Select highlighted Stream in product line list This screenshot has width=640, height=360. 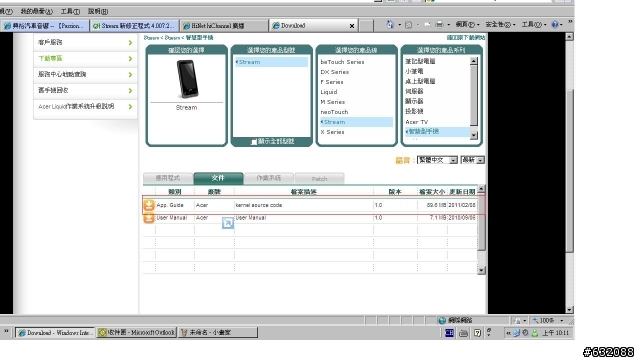point(356,122)
